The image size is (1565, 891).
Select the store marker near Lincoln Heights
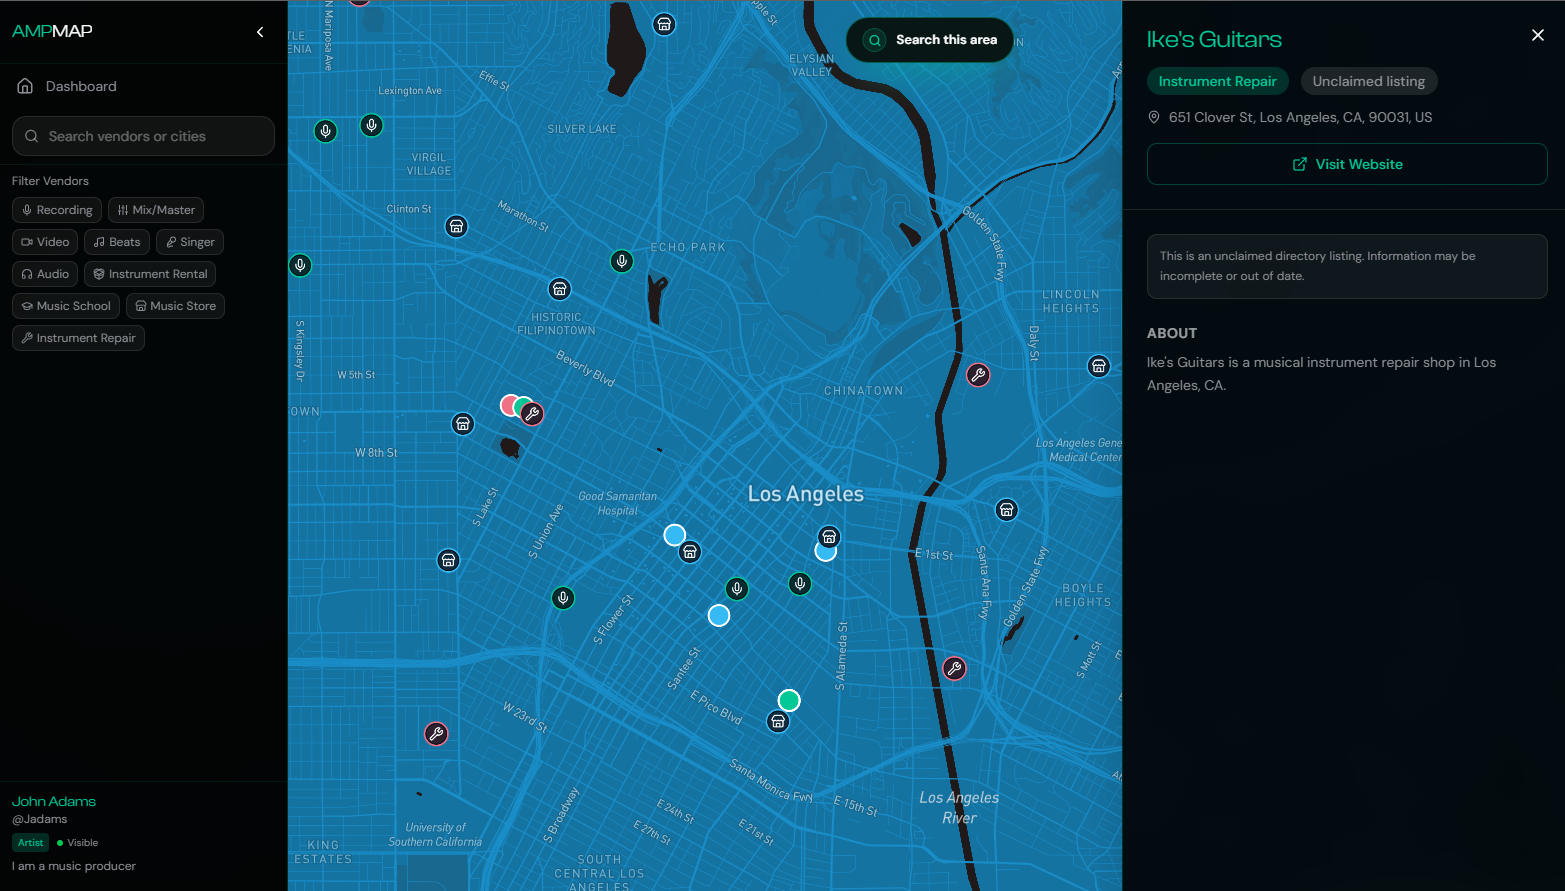(1099, 366)
